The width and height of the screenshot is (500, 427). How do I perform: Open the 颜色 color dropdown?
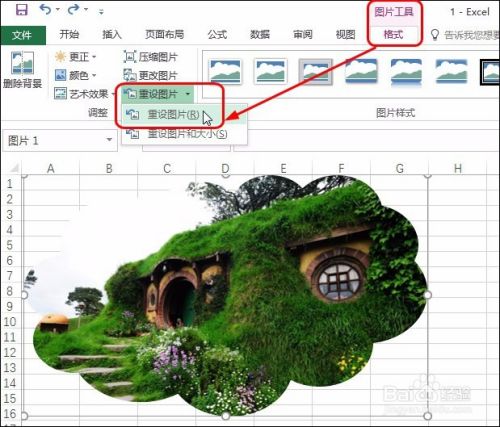(76, 75)
